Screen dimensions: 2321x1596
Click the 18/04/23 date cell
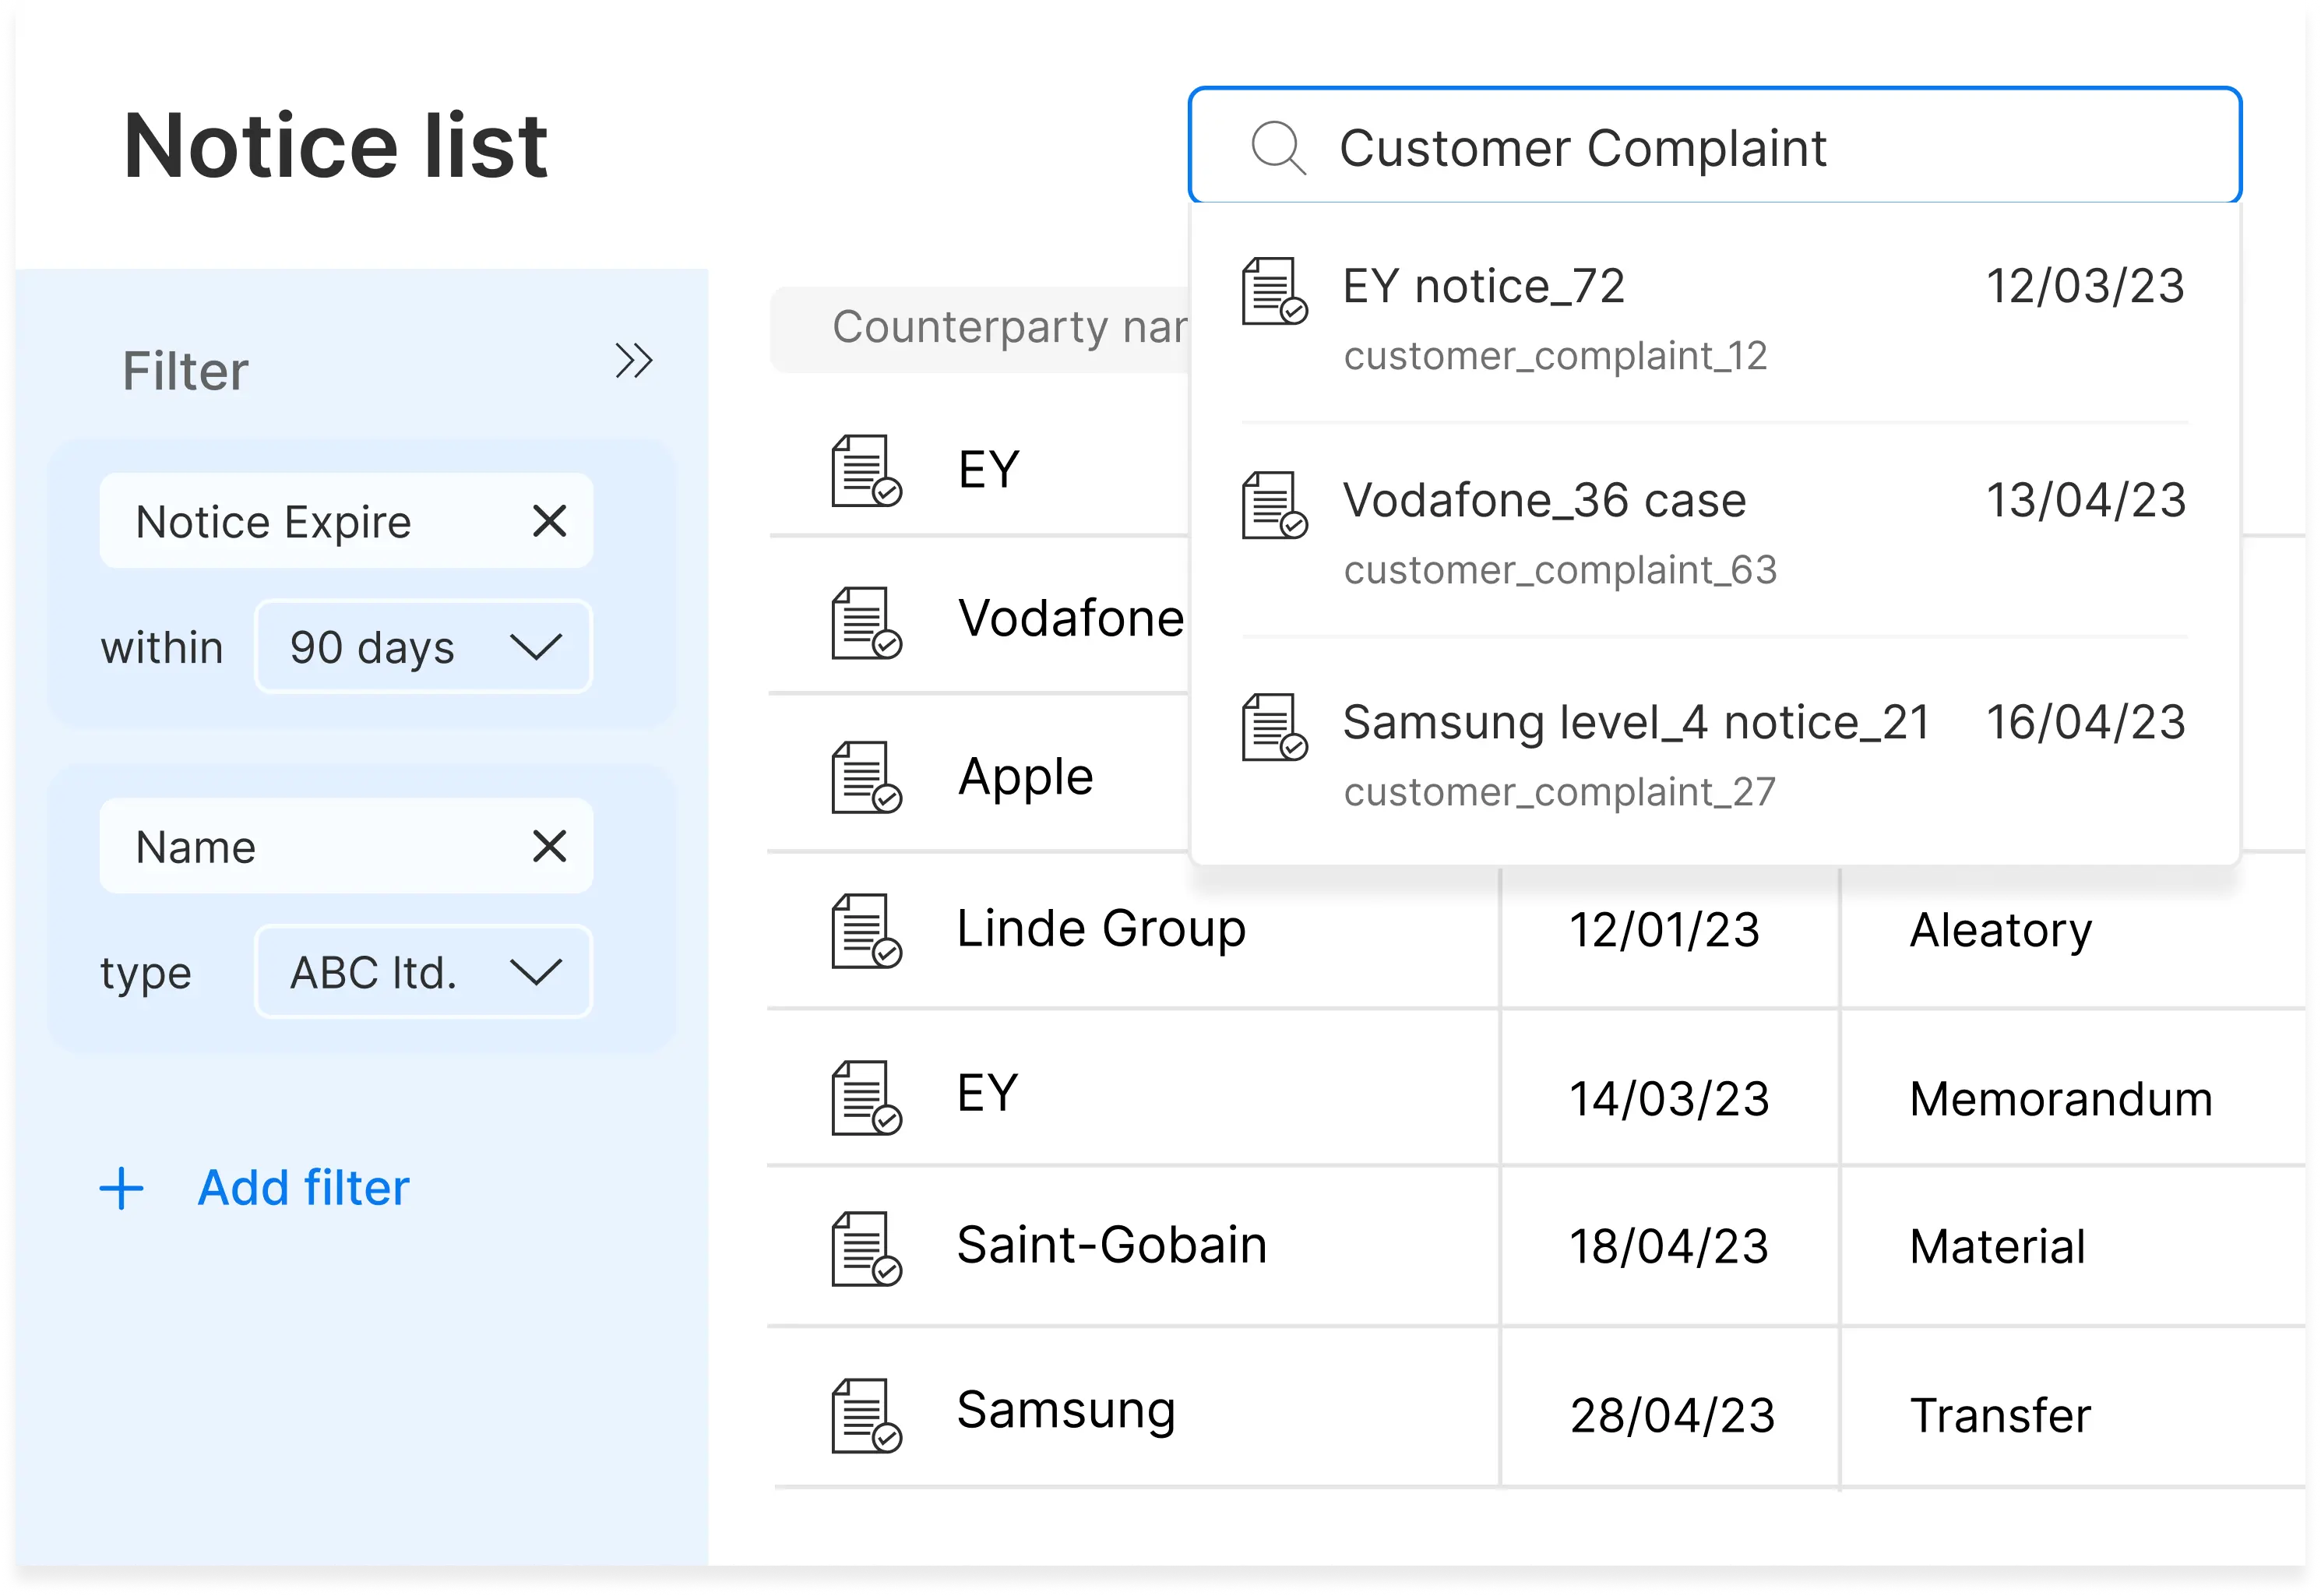pyautogui.click(x=1669, y=1247)
